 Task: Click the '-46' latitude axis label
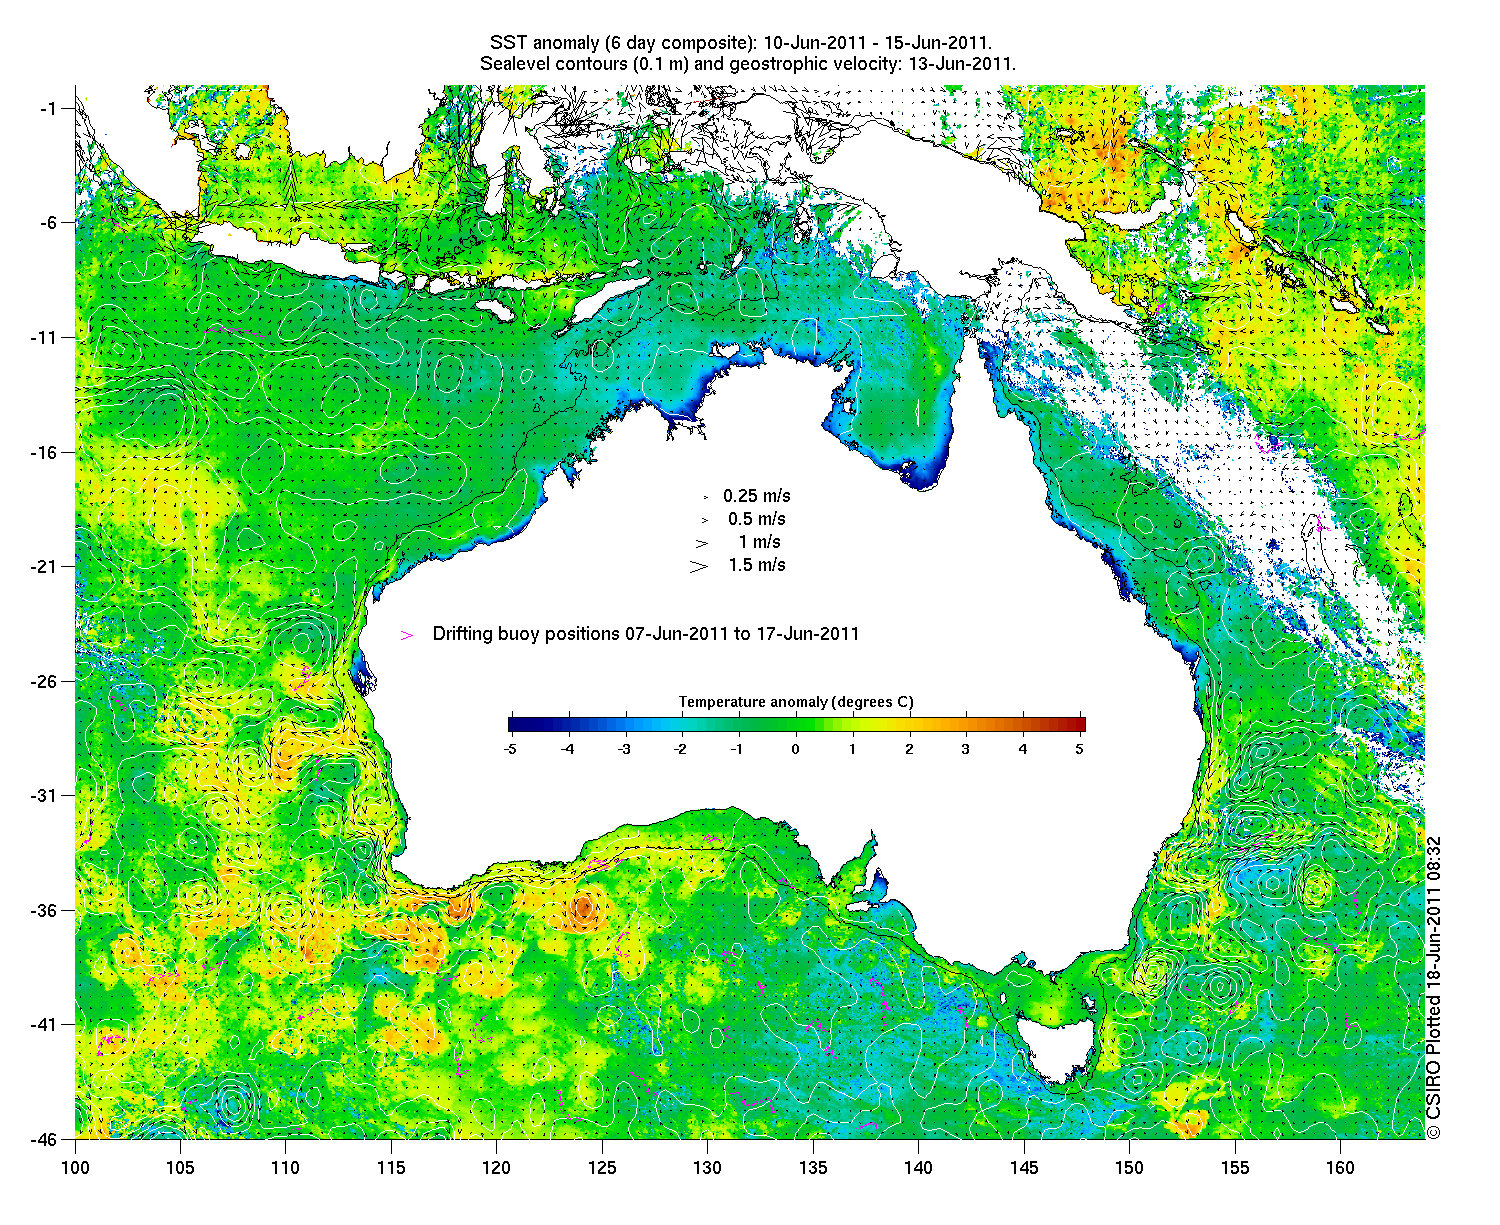(x=45, y=1139)
